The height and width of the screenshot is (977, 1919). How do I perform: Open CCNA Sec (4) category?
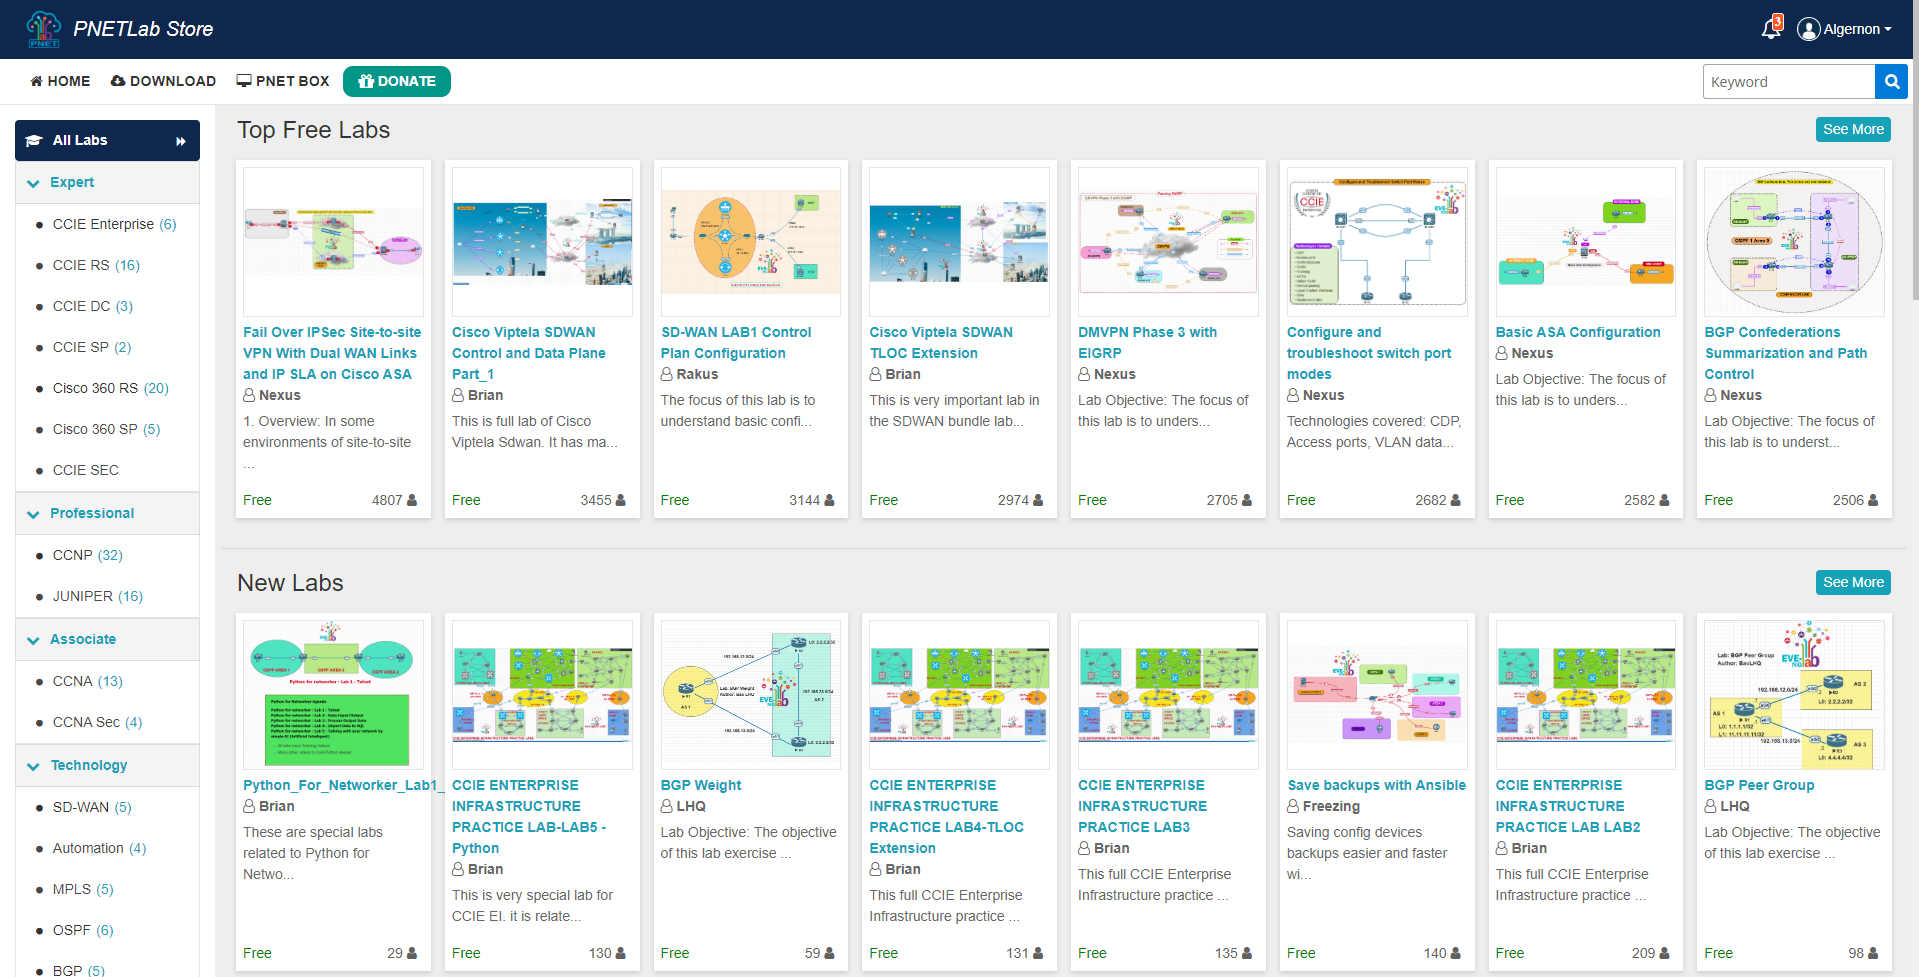pyautogui.click(x=98, y=722)
